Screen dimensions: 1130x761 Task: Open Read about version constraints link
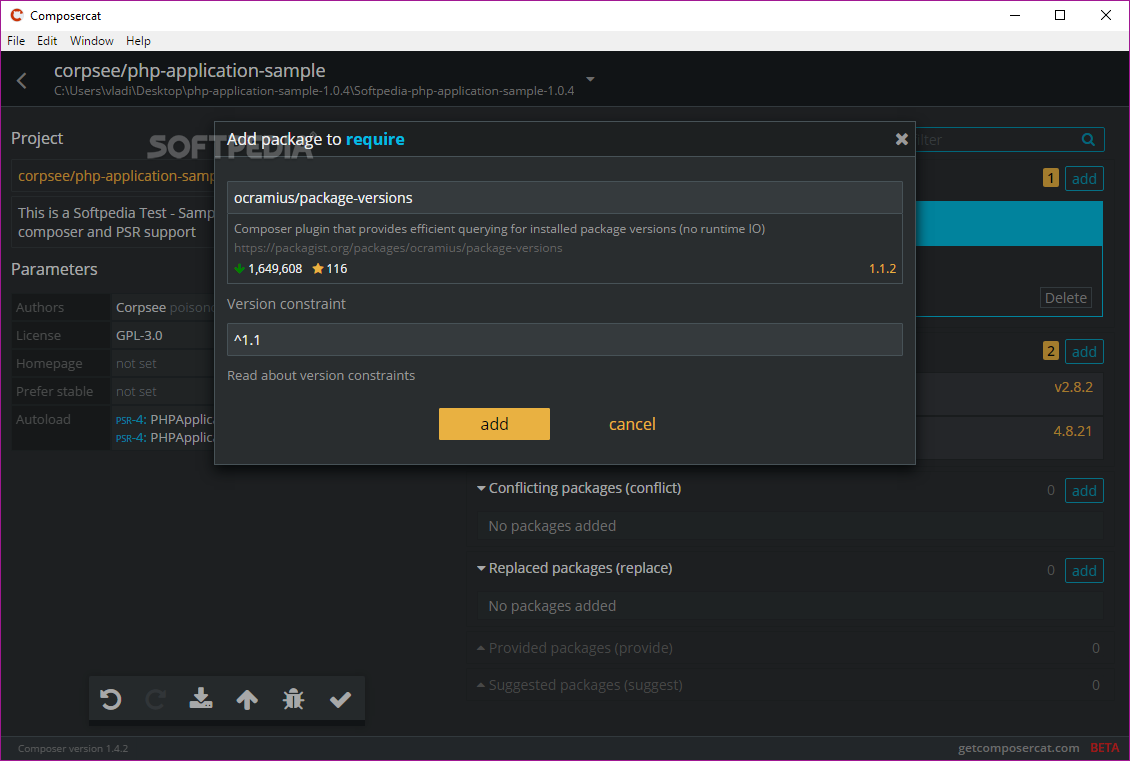(x=321, y=375)
